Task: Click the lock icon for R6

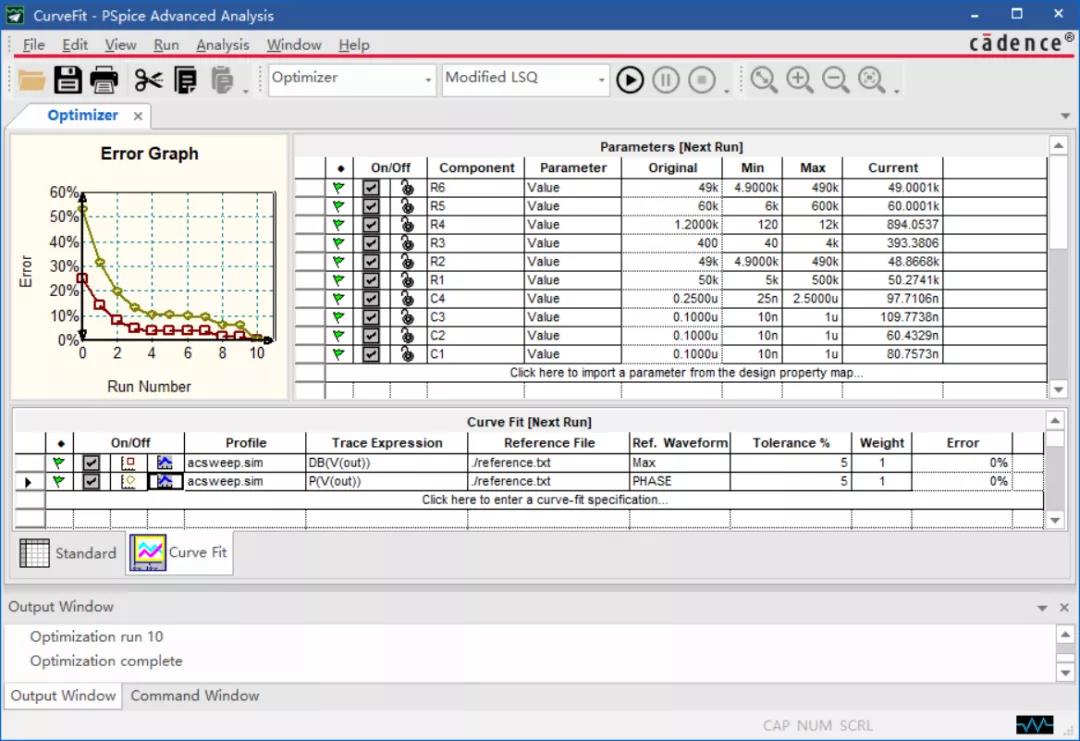Action: pyautogui.click(x=407, y=187)
